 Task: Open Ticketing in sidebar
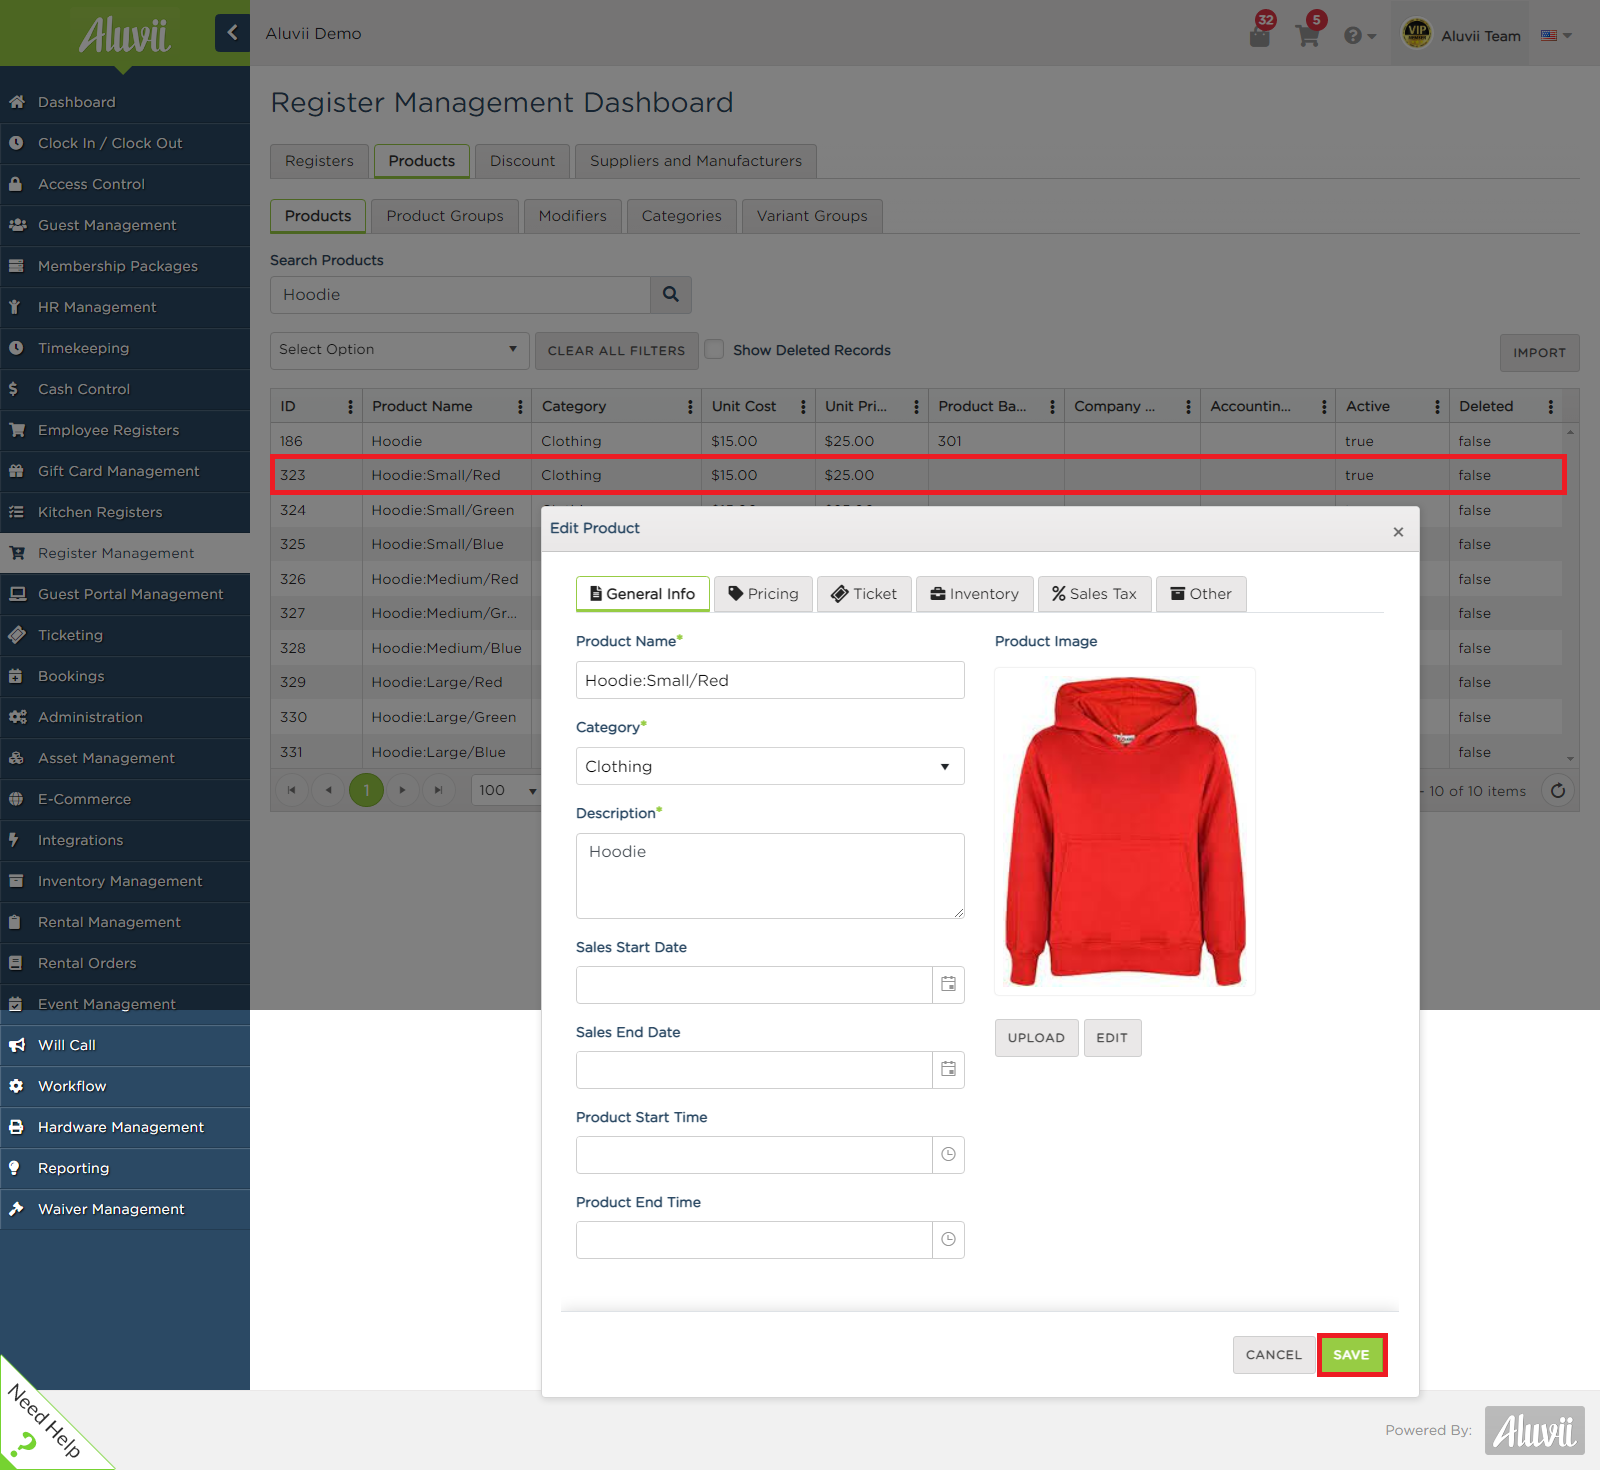(x=125, y=635)
